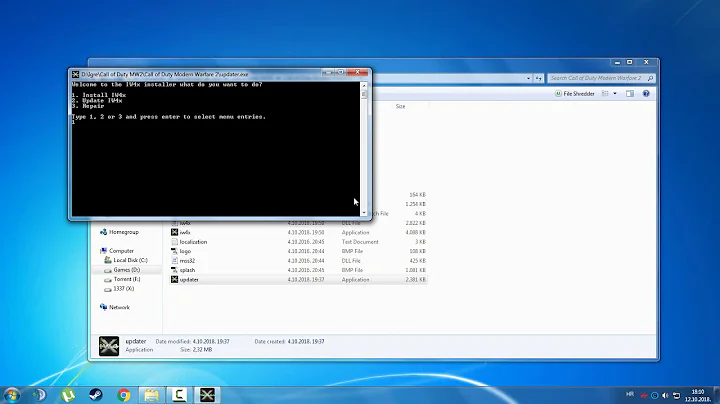
Task: Click the refresh button beside address bar
Action: coord(539,79)
